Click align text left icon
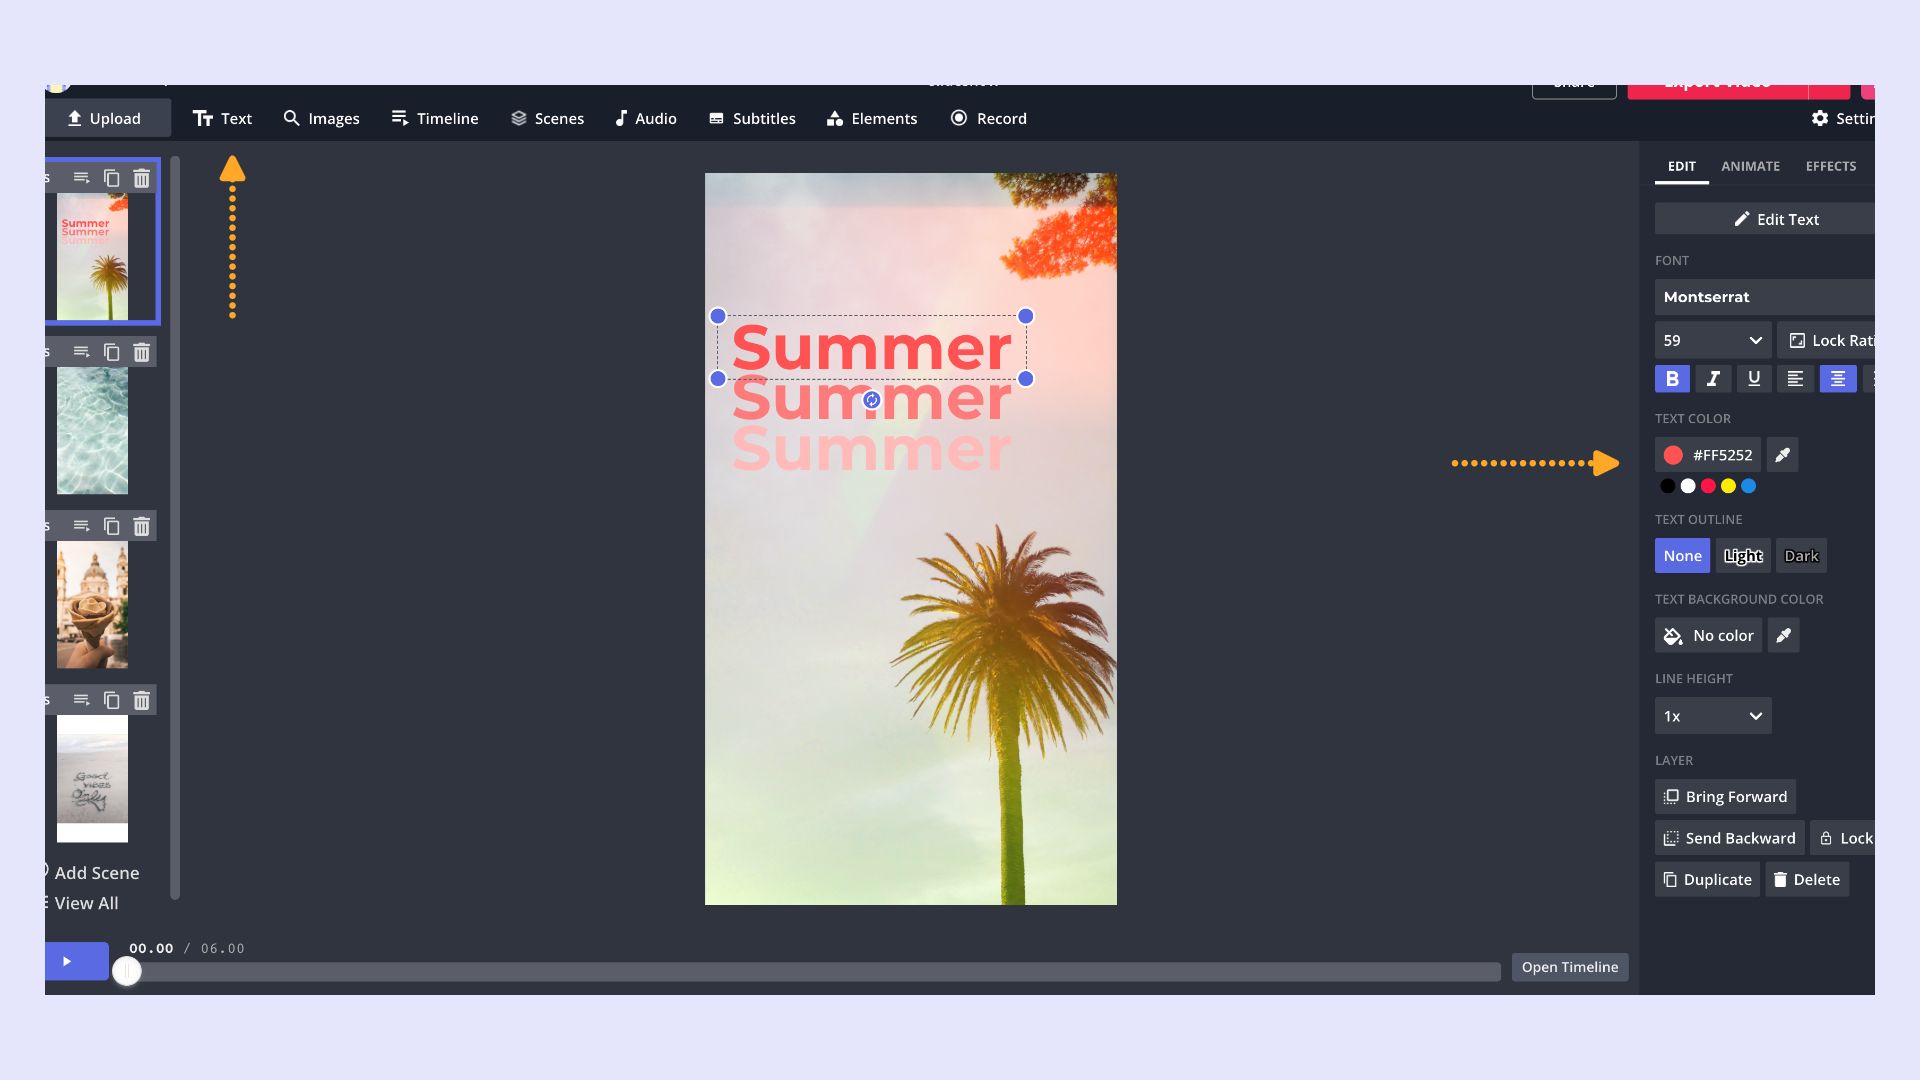Image resolution: width=1920 pixels, height=1080 pixels. click(x=1795, y=379)
